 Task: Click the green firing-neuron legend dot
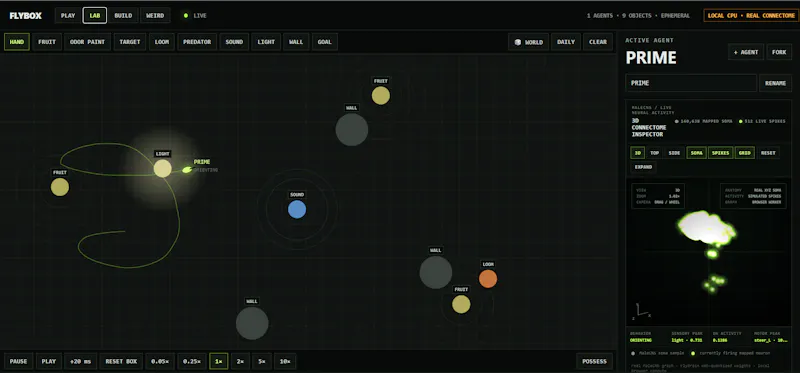(x=693, y=353)
